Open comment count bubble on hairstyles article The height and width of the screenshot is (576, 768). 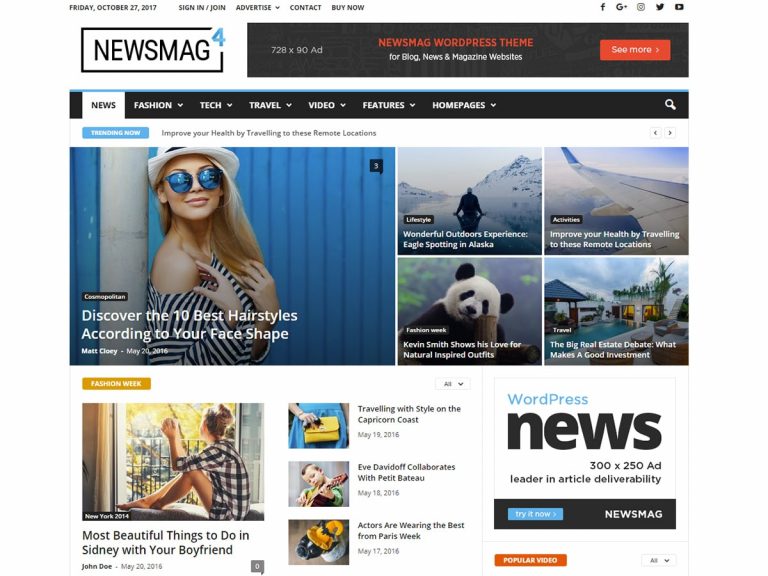[x=376, y=166]
